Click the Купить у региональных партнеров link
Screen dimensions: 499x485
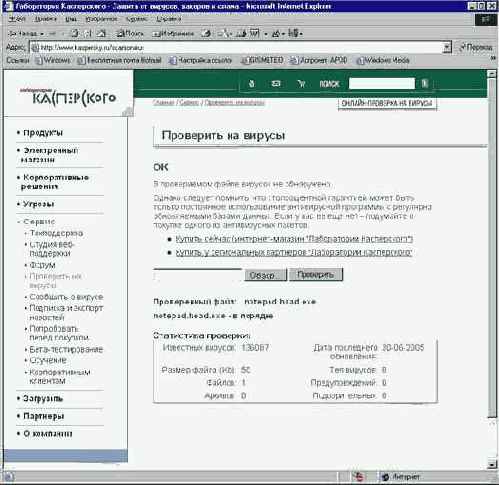[294, 252]
